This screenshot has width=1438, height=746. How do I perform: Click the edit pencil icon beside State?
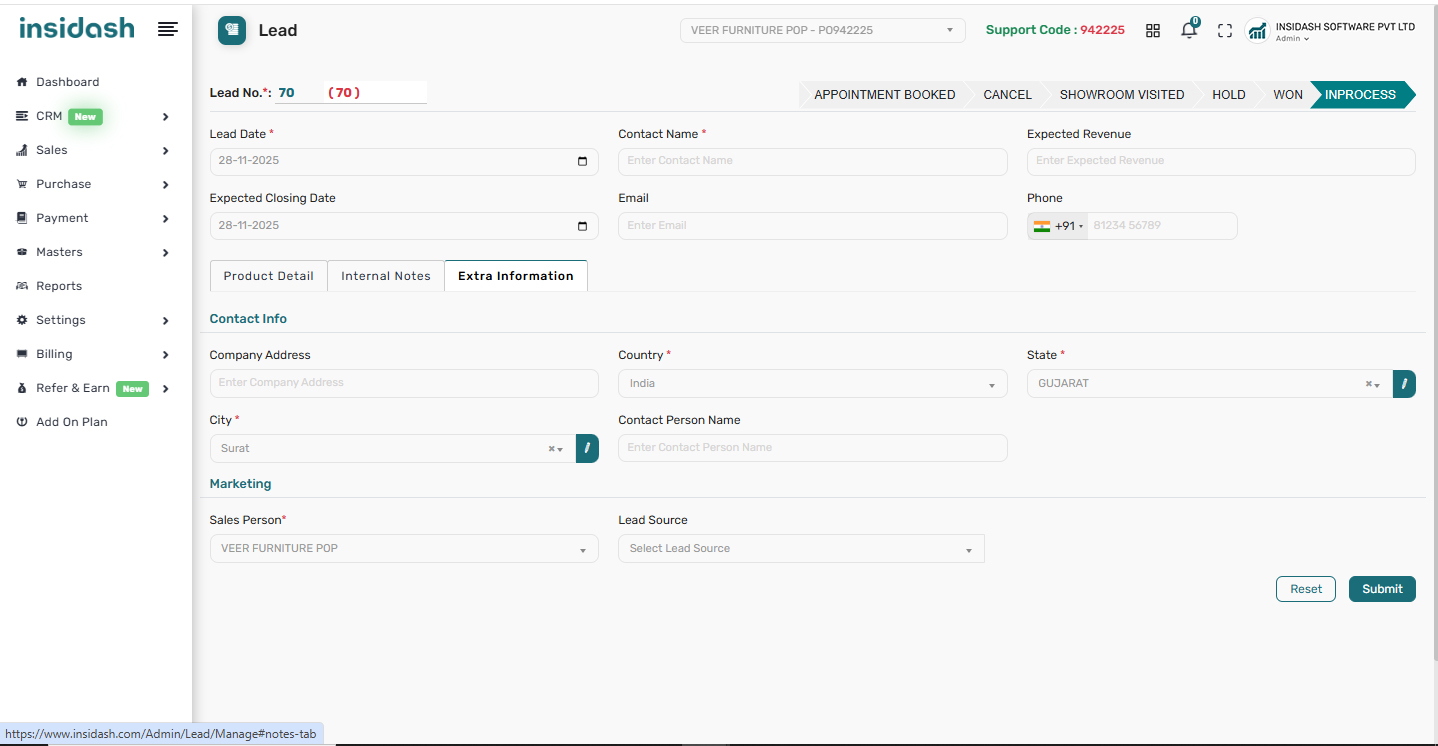tap(1404, 384)
